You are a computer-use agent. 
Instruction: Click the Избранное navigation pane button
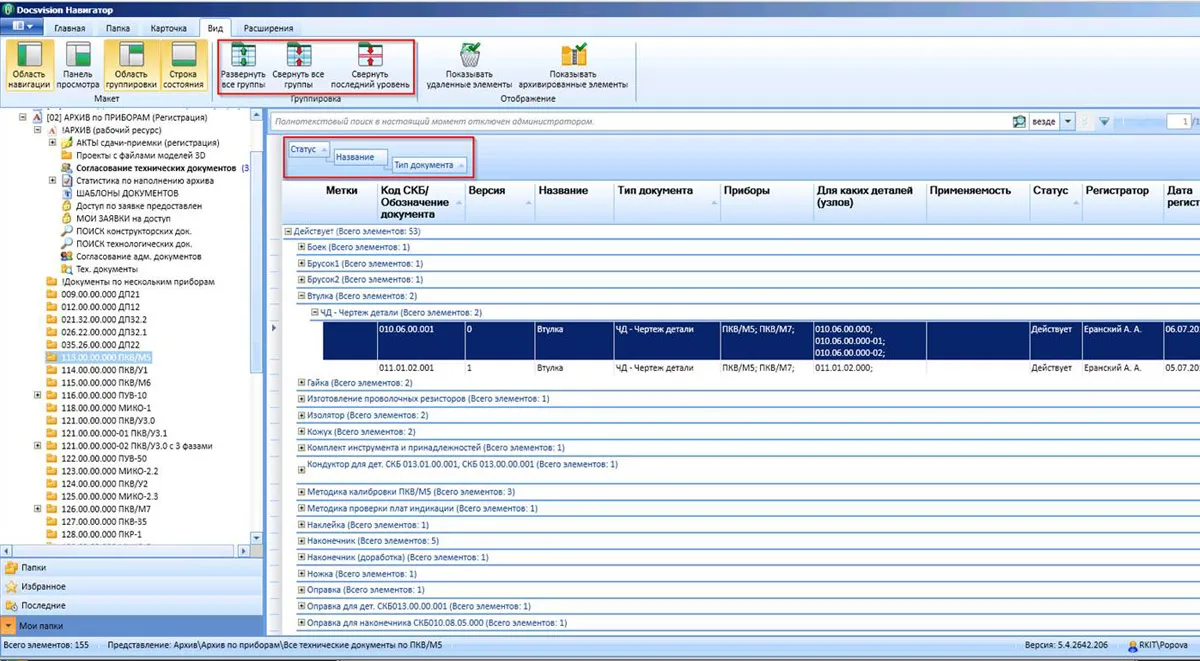click(x=42, y=586)
